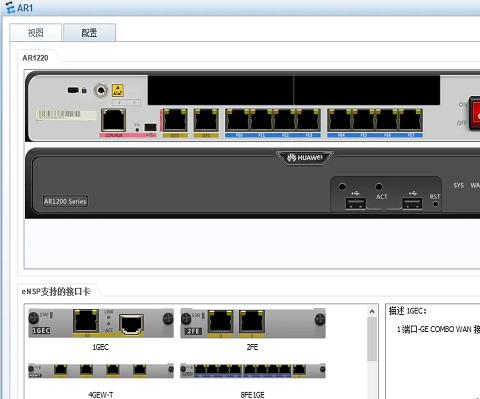Click the right USB port

click(412, 203)
